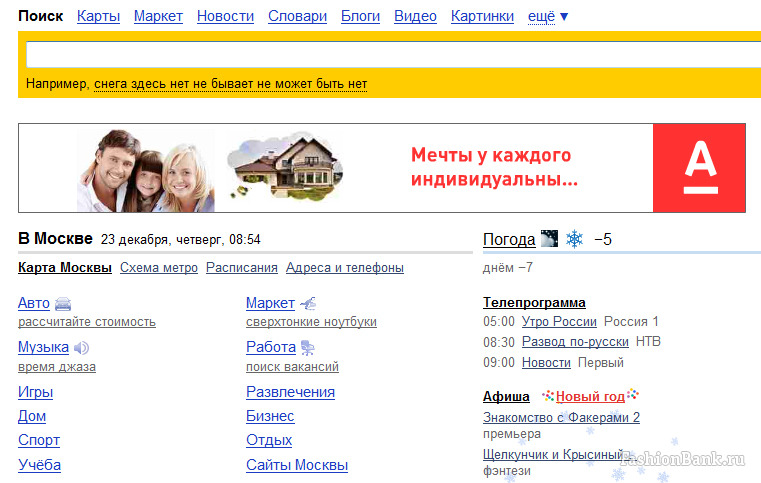Click the blue snowflake weather icon
761x483 pixels.
point(575,239)
